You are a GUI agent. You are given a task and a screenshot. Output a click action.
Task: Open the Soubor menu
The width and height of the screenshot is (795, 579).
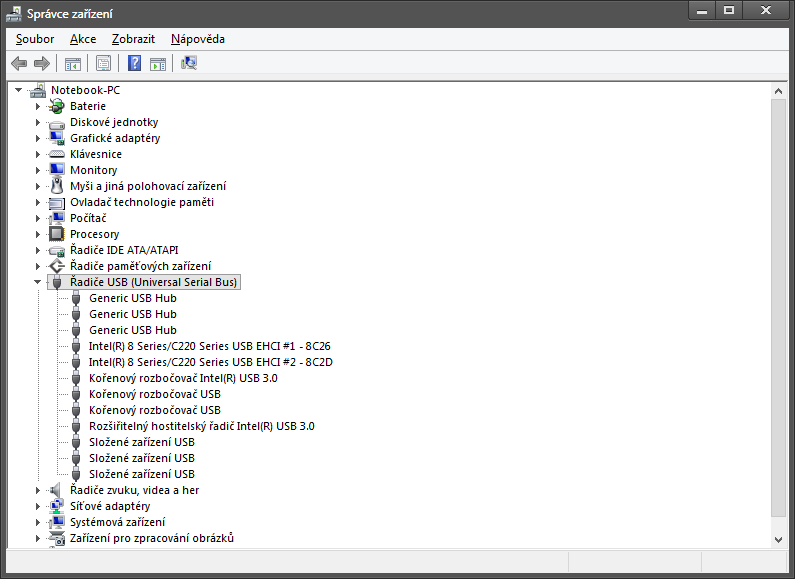tap(34, 39)
